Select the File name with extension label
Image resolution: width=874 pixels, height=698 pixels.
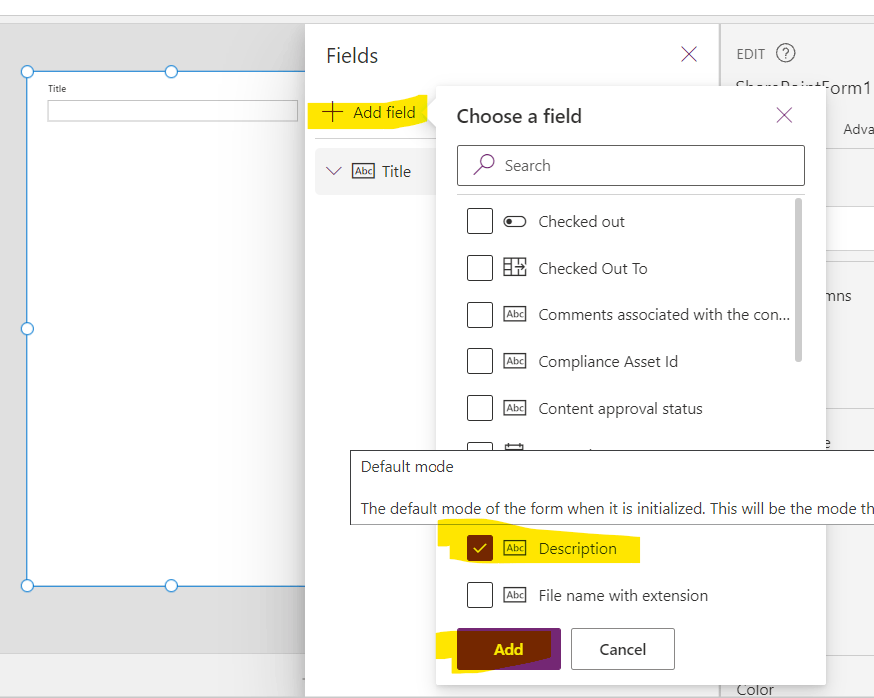point(623,595)
